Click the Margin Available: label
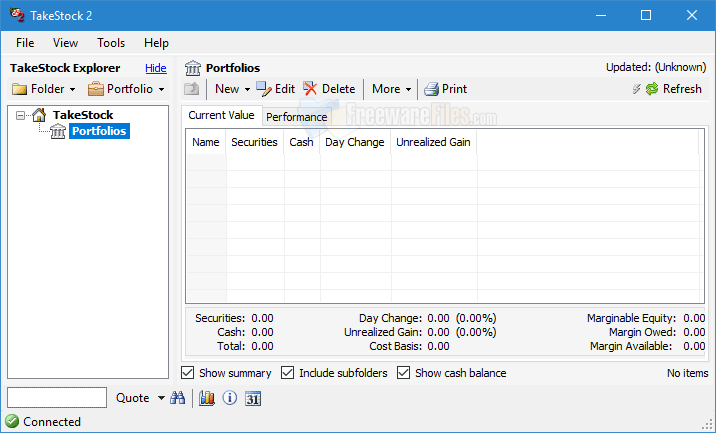The image size is (716, 433). point(631,347)
